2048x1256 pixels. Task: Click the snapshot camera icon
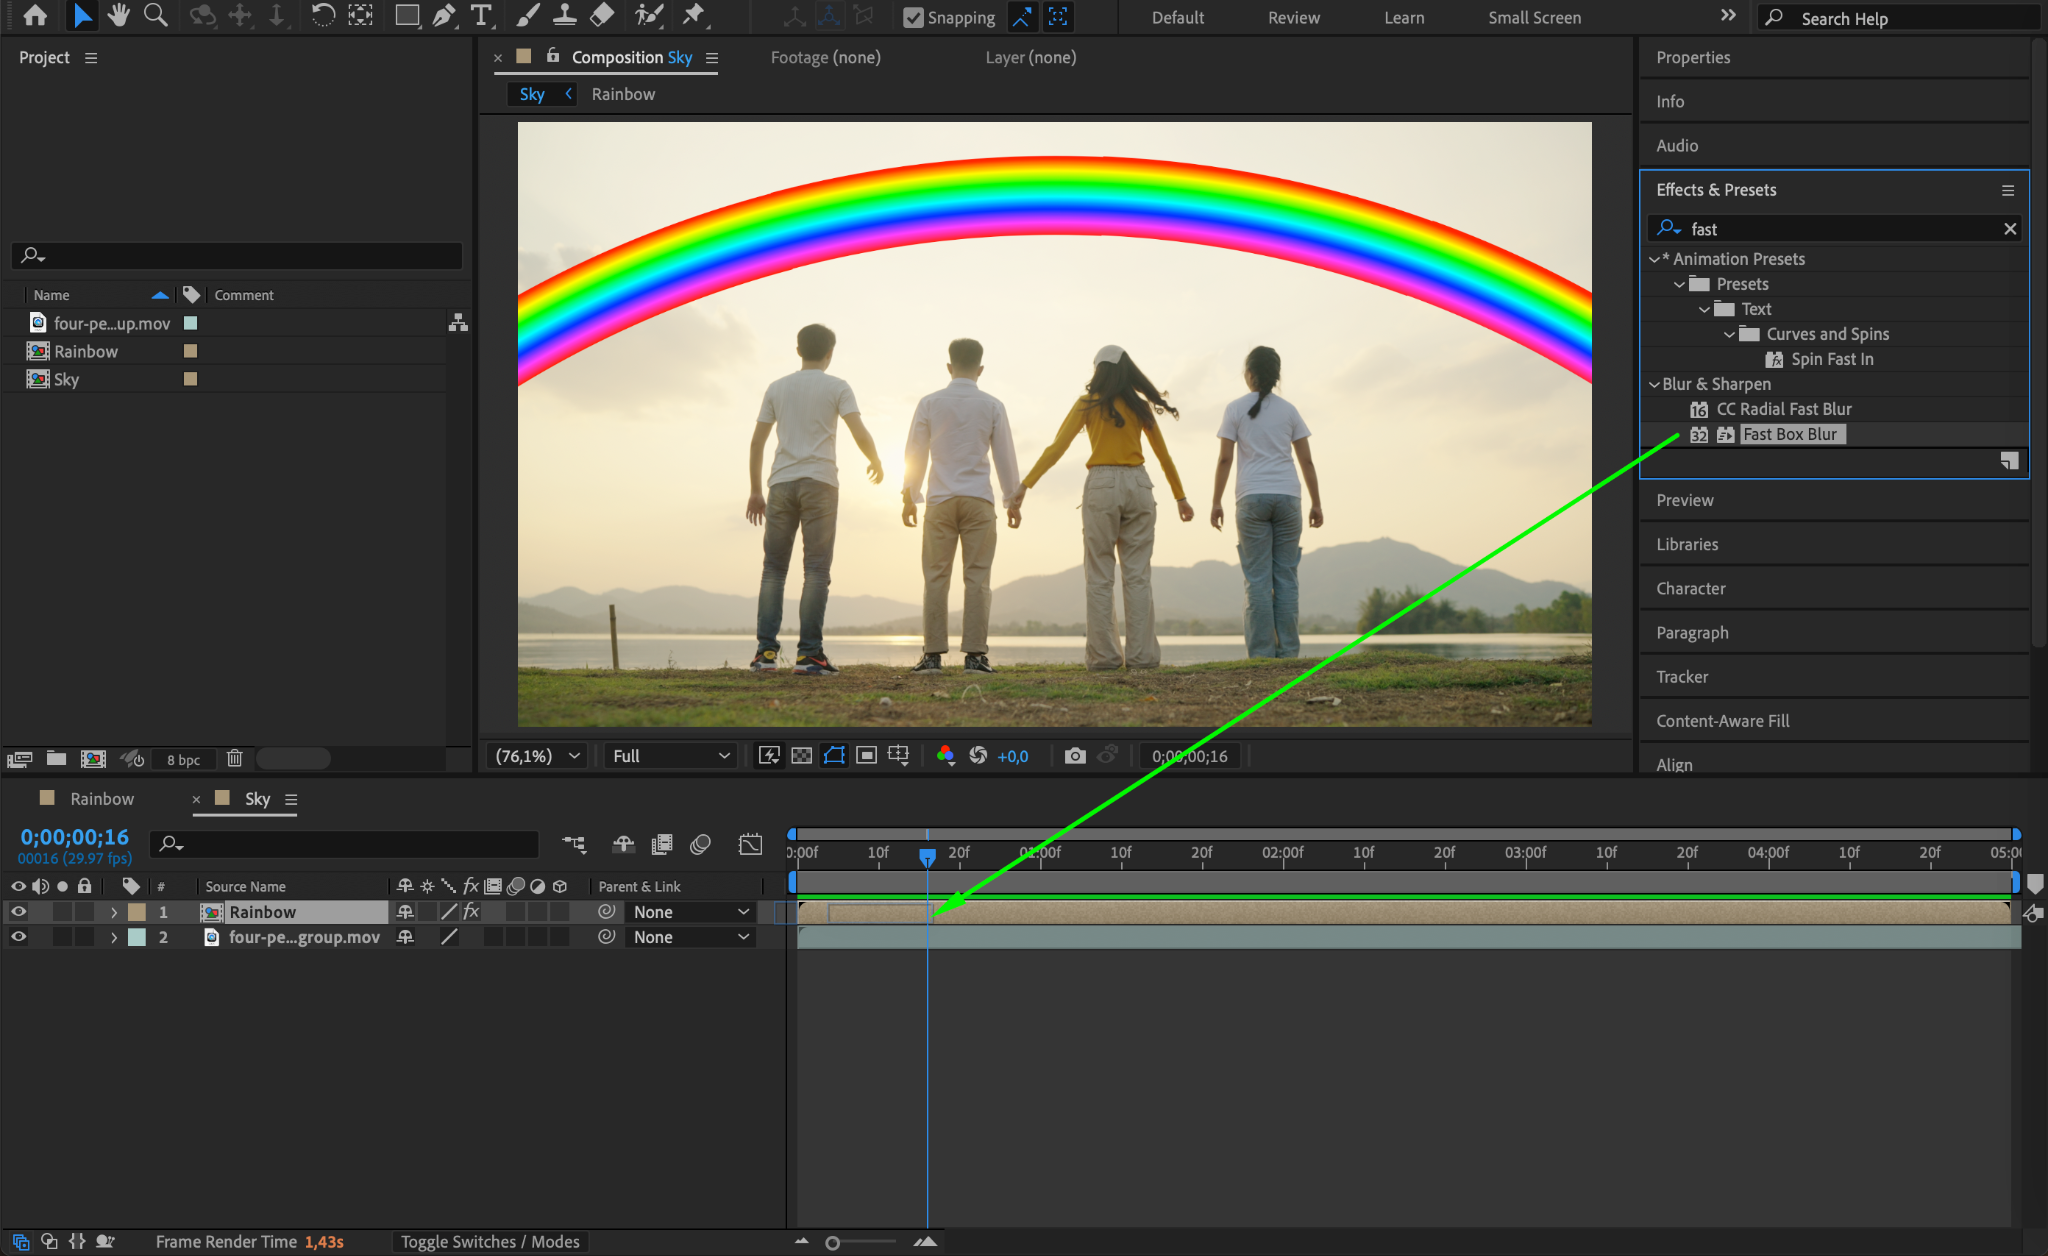pos(1075,756)
